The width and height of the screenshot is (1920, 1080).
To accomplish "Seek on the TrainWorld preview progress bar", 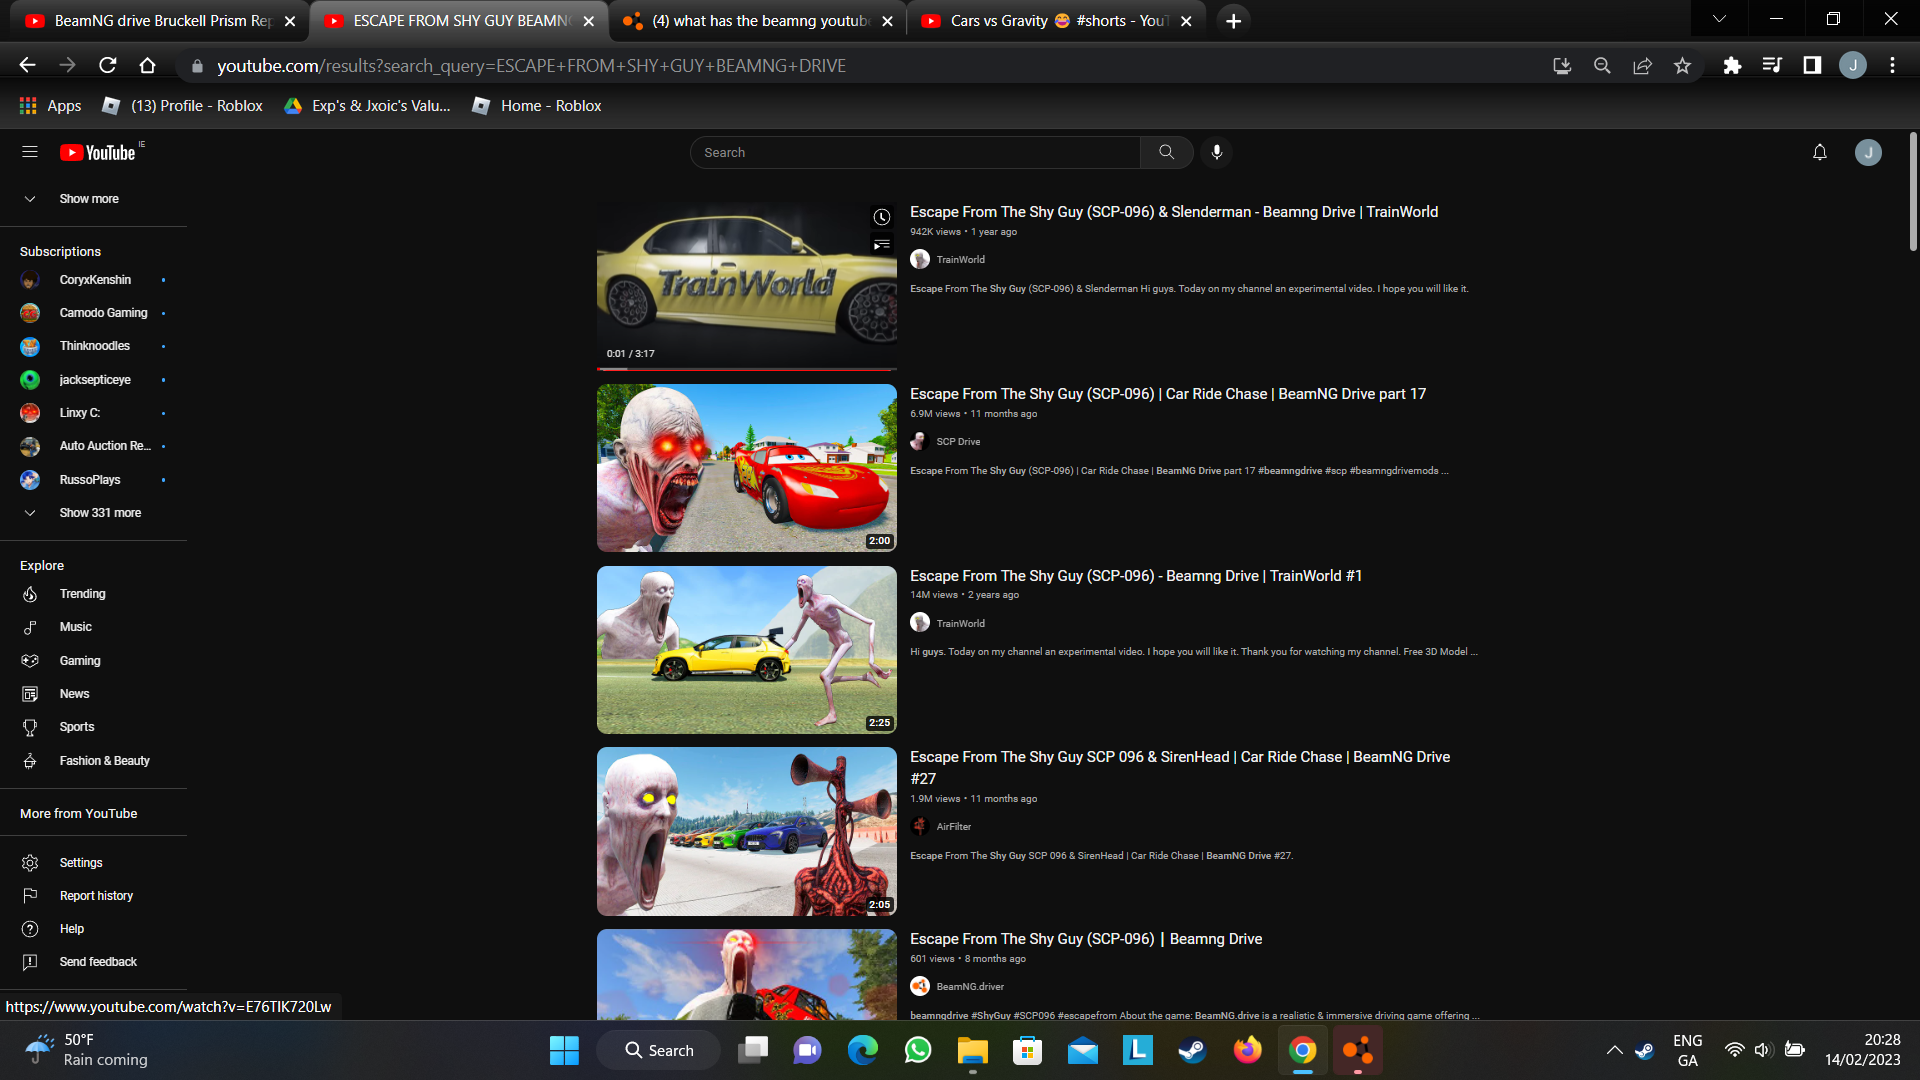I will pos(746,369).
